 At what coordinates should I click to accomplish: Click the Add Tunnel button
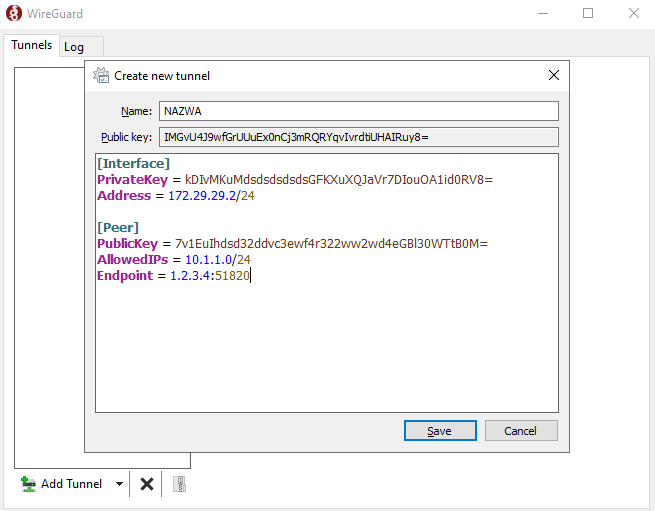(x=61, y=484)
